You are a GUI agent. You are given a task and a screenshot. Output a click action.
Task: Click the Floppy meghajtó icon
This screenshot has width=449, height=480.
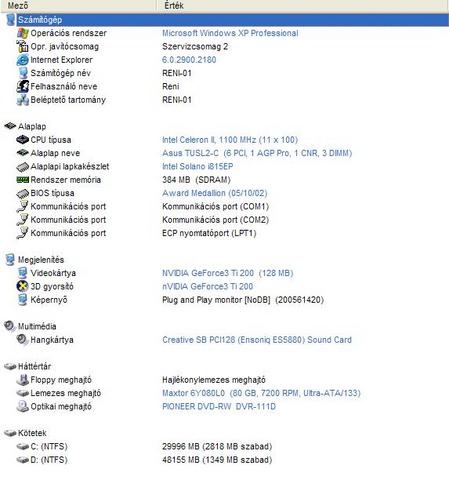23,380
